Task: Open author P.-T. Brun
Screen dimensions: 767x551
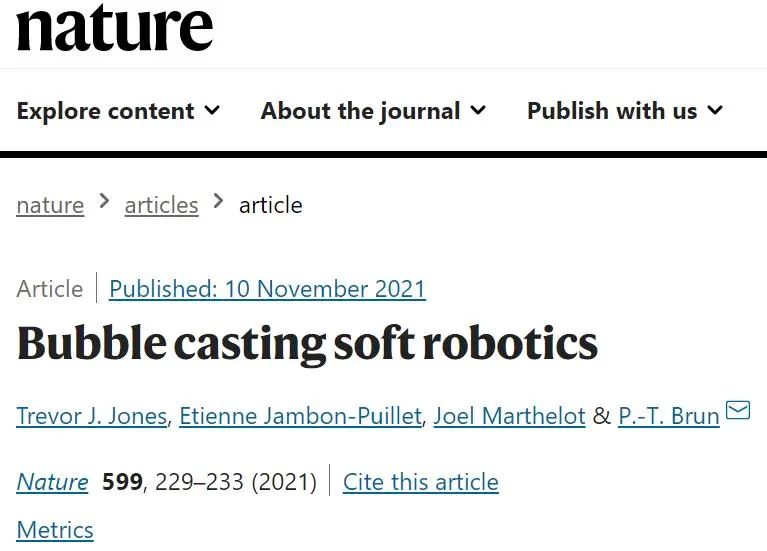Action: click(x=669, y=416)
